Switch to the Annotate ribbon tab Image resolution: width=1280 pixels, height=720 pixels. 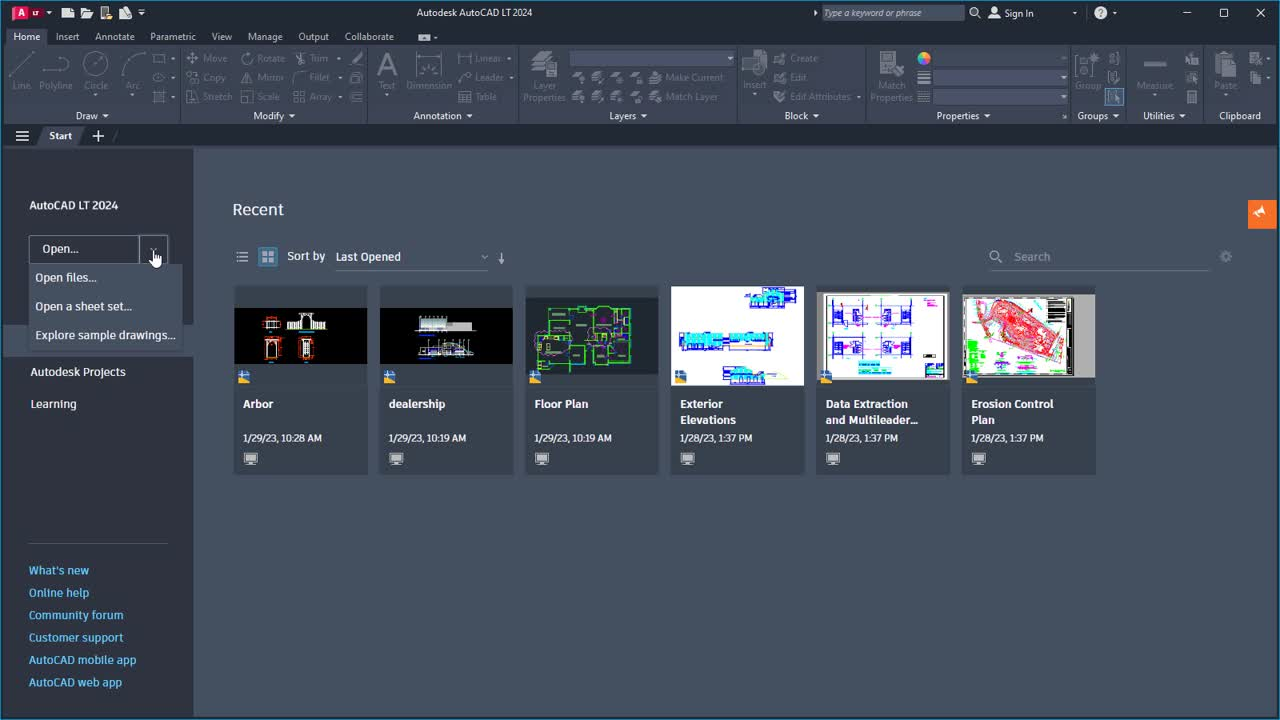tap(115, 37)
